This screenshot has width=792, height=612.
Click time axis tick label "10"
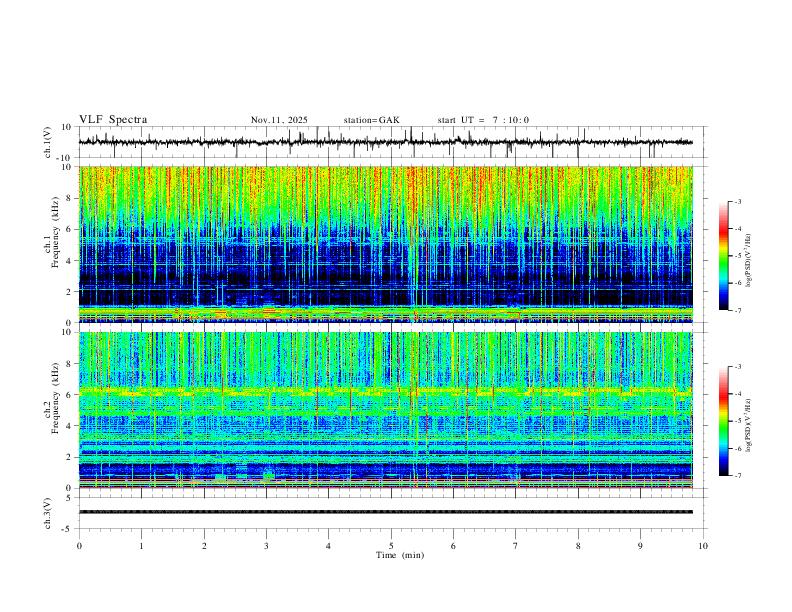703,546
